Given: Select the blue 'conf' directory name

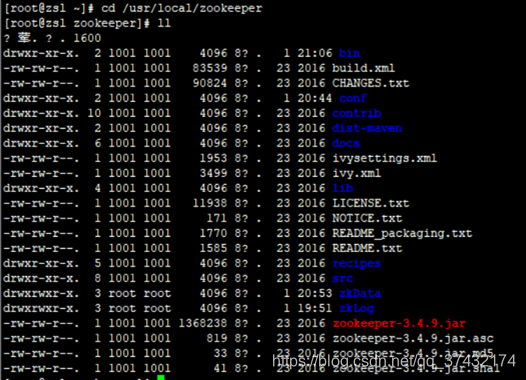Looking at the screenshot, I should (x=353, y=98).
